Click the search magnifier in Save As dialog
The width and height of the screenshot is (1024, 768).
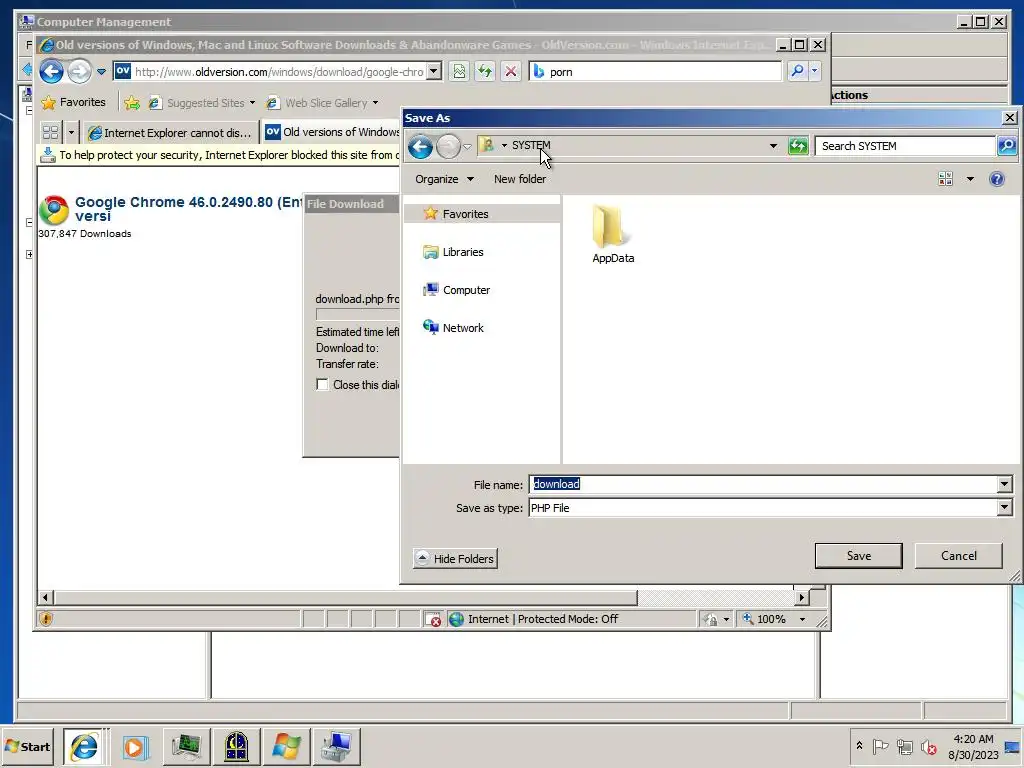[1007, 146]
